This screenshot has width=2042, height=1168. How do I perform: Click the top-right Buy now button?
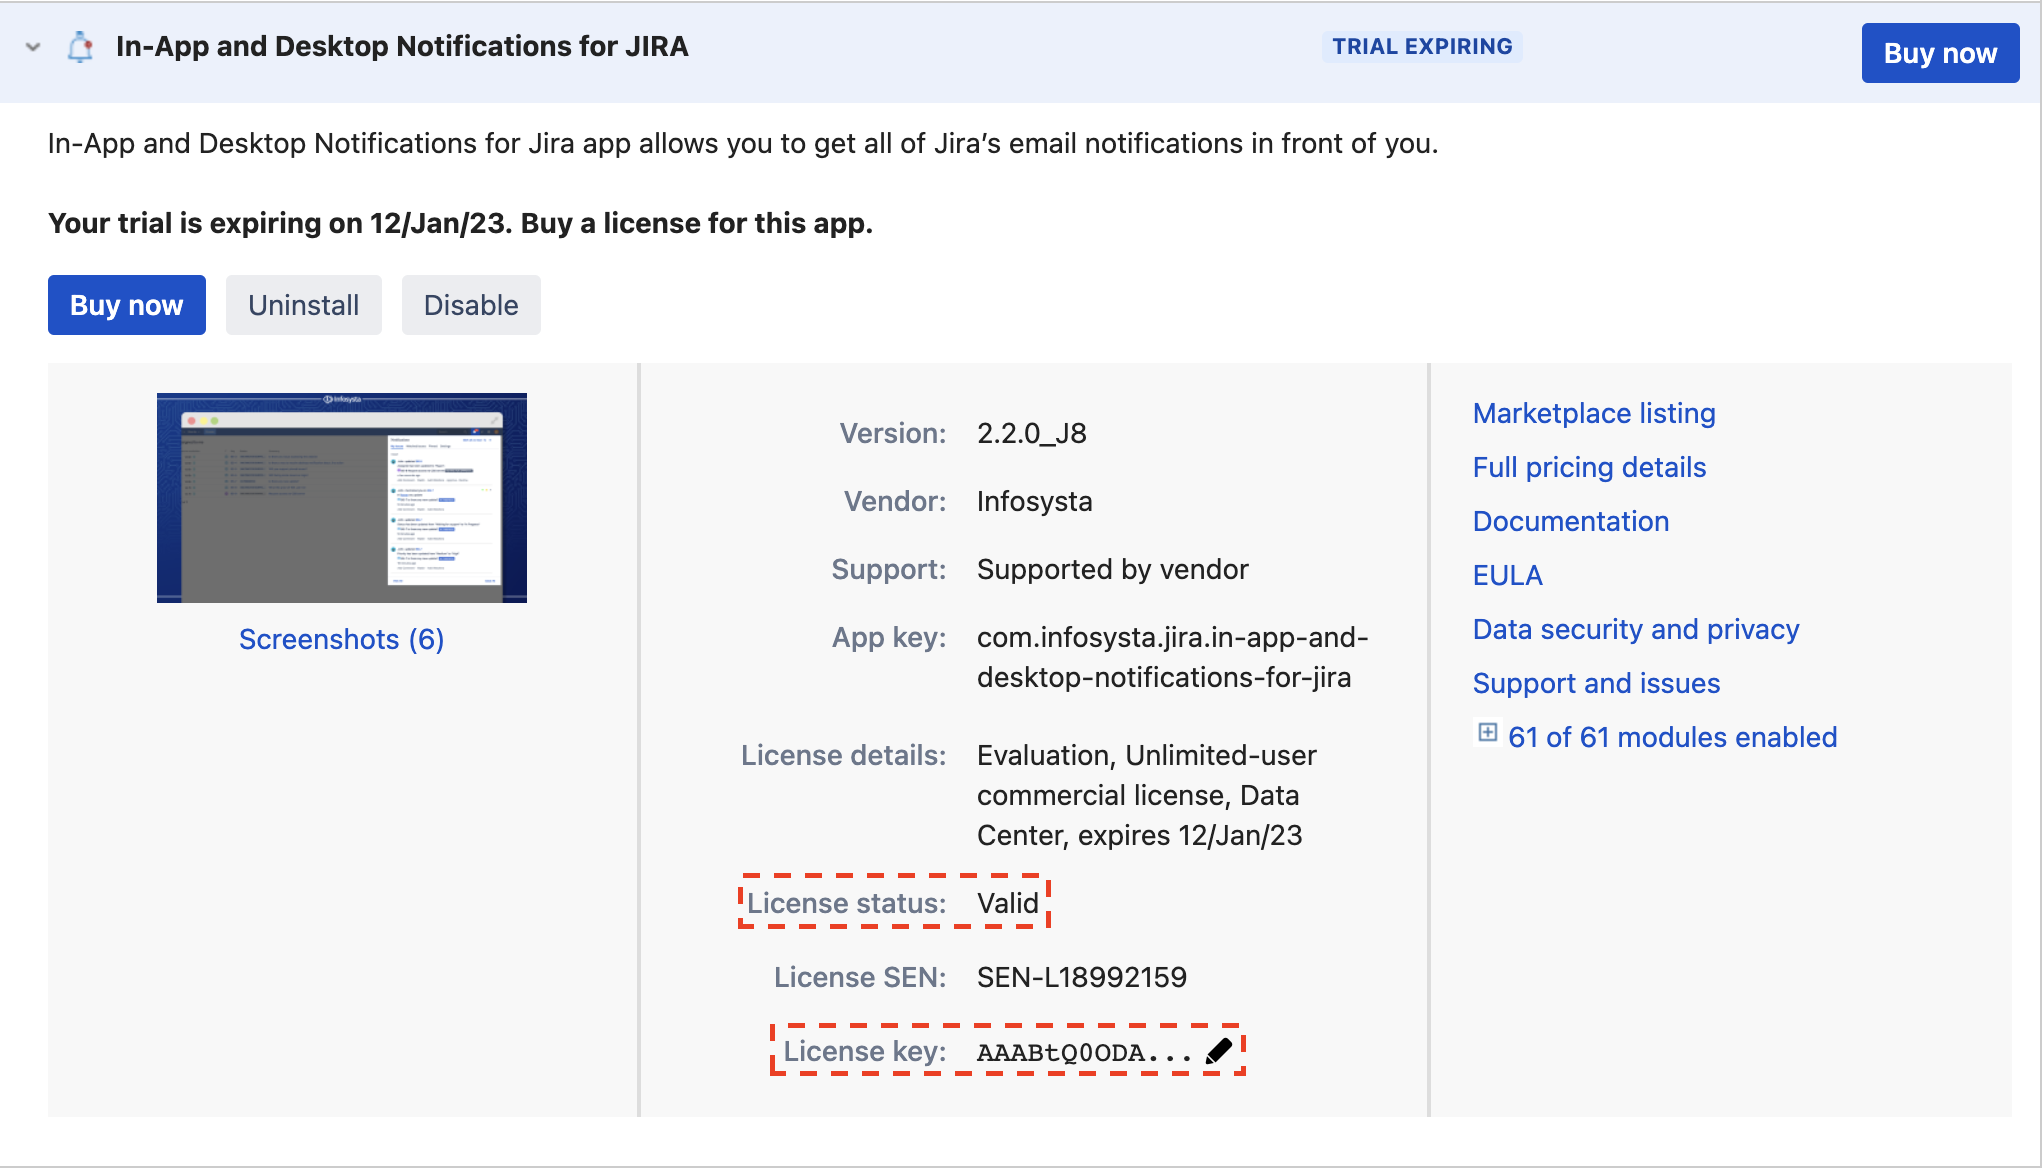pyautogui.click(x=1939, y=53)
